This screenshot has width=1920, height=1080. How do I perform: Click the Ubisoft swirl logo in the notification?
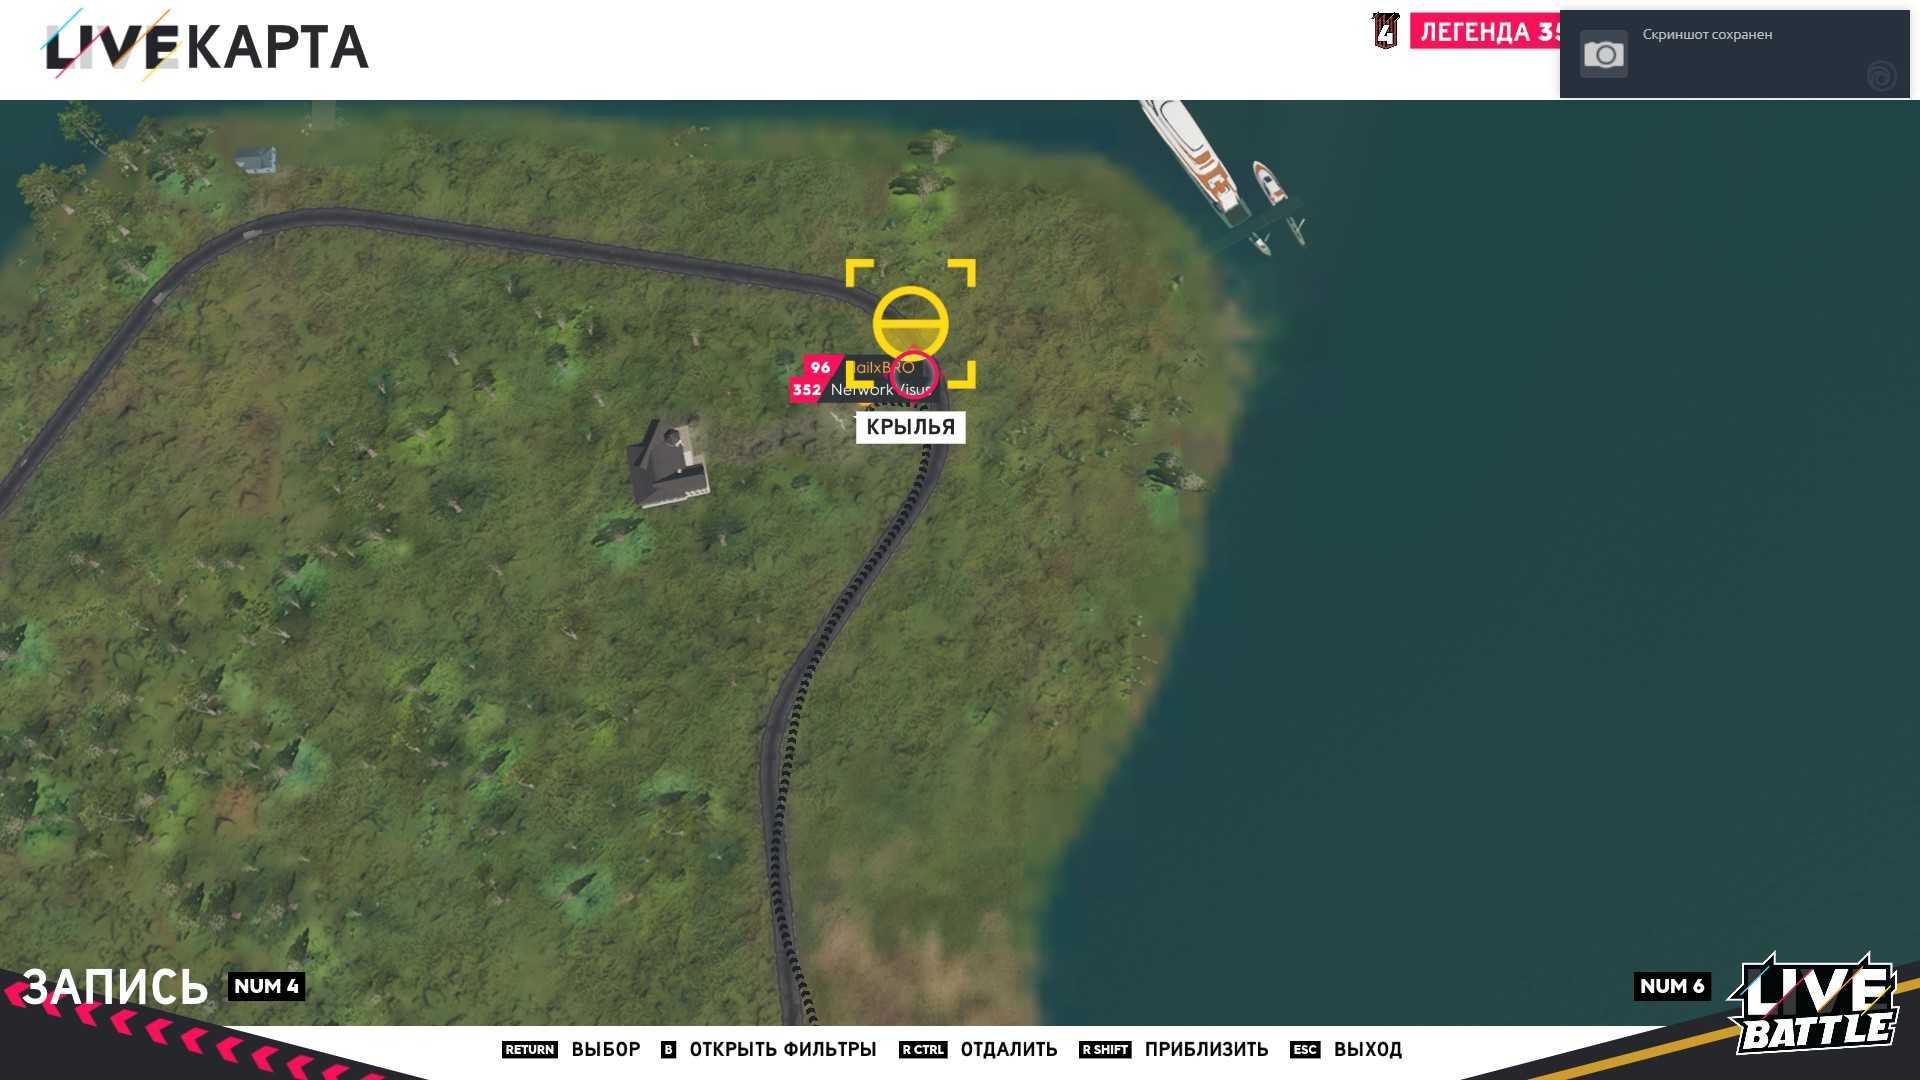[1881, 76]
